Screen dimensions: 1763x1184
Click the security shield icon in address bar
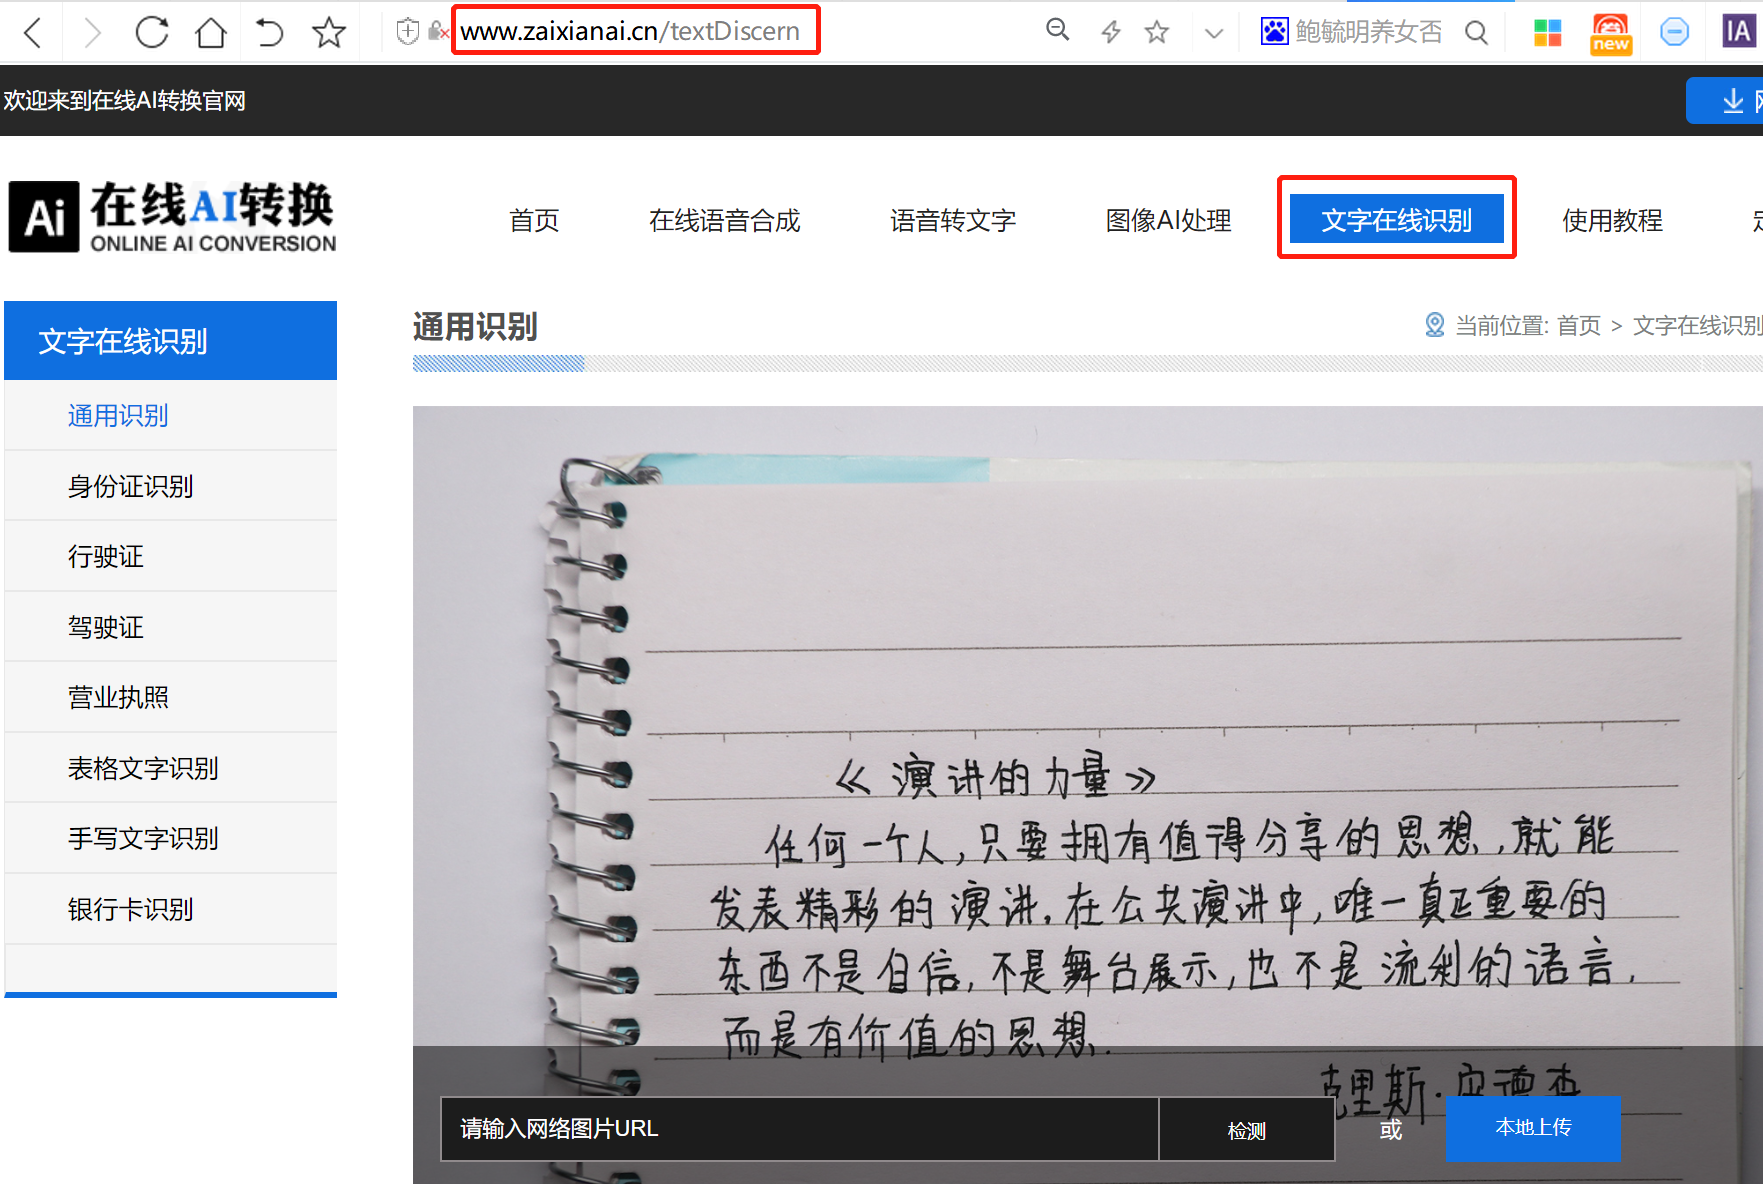407,32
